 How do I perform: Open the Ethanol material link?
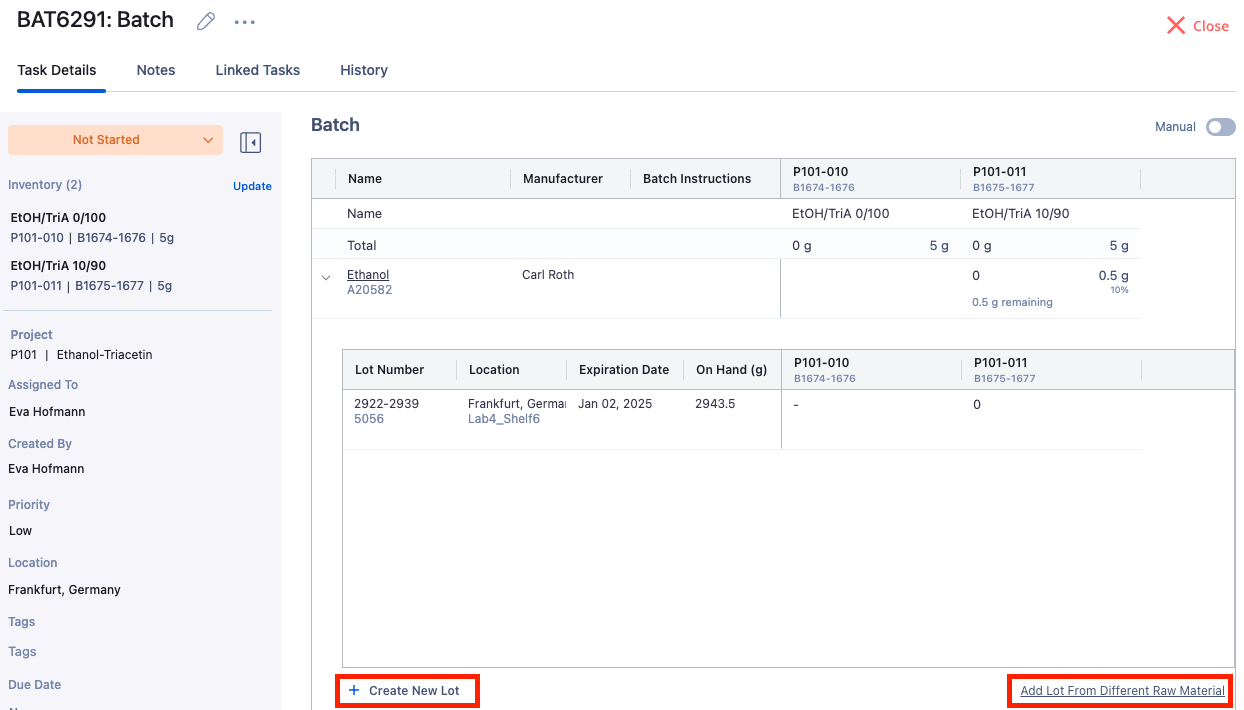368,275
